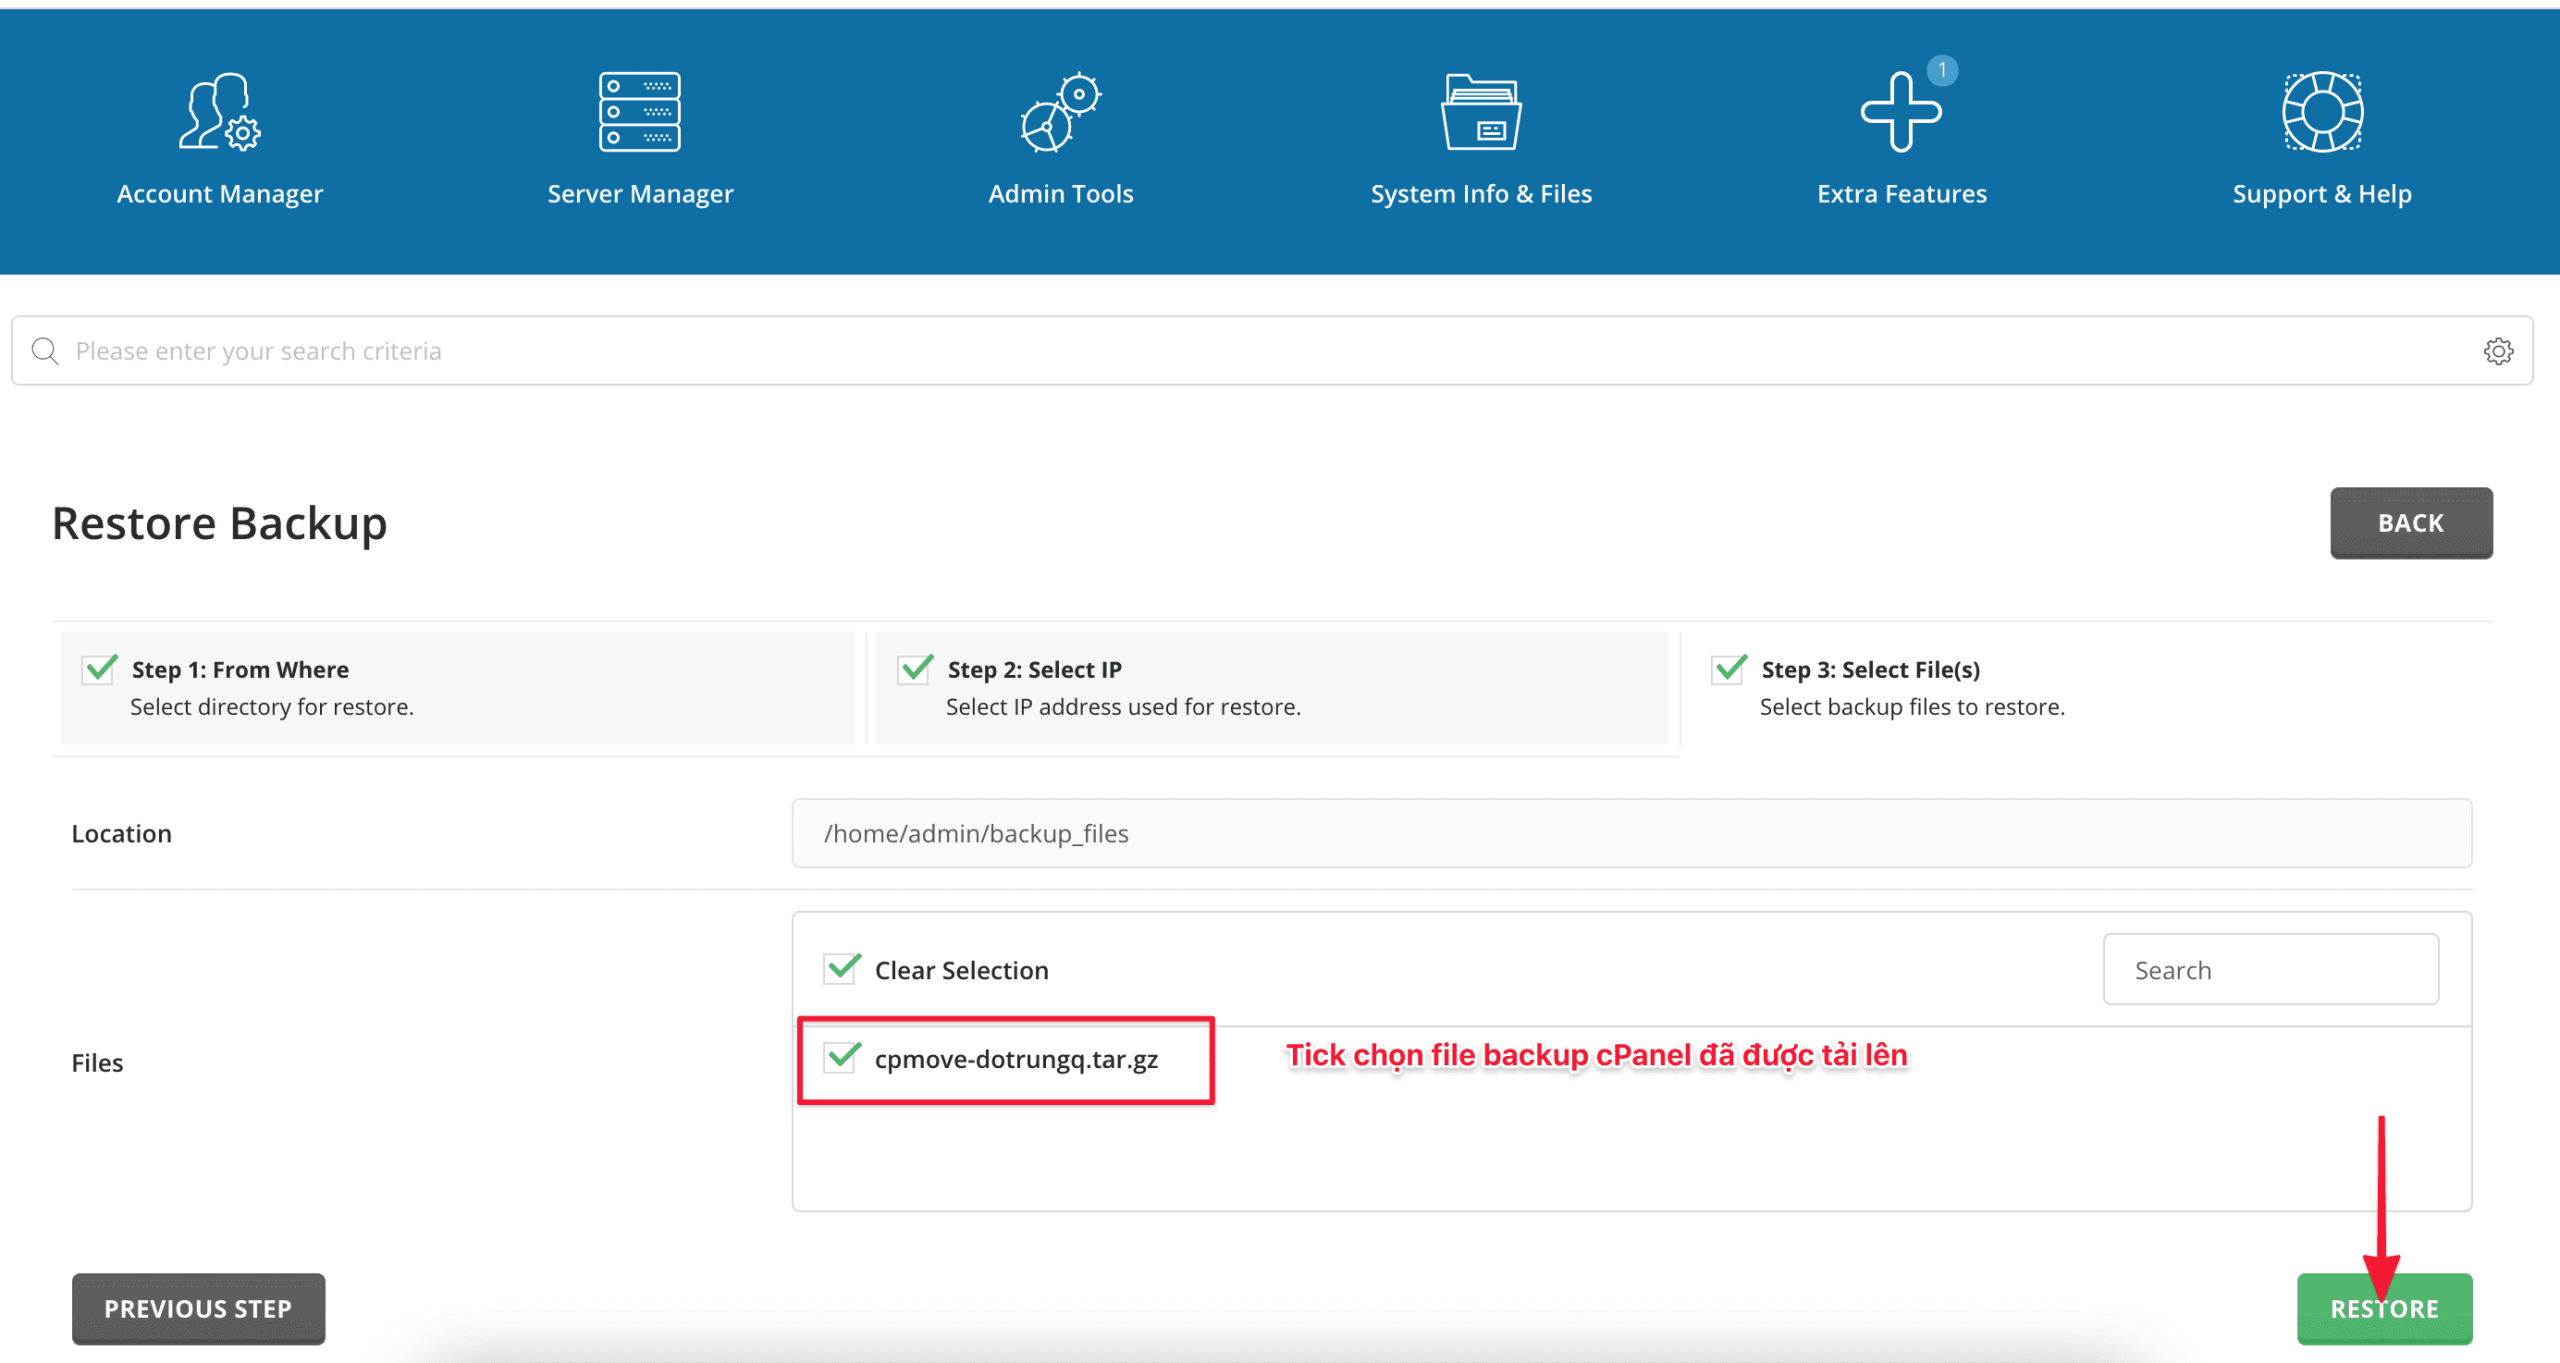Toggle the Clear Selection checkbox

[x=841, y=969]
